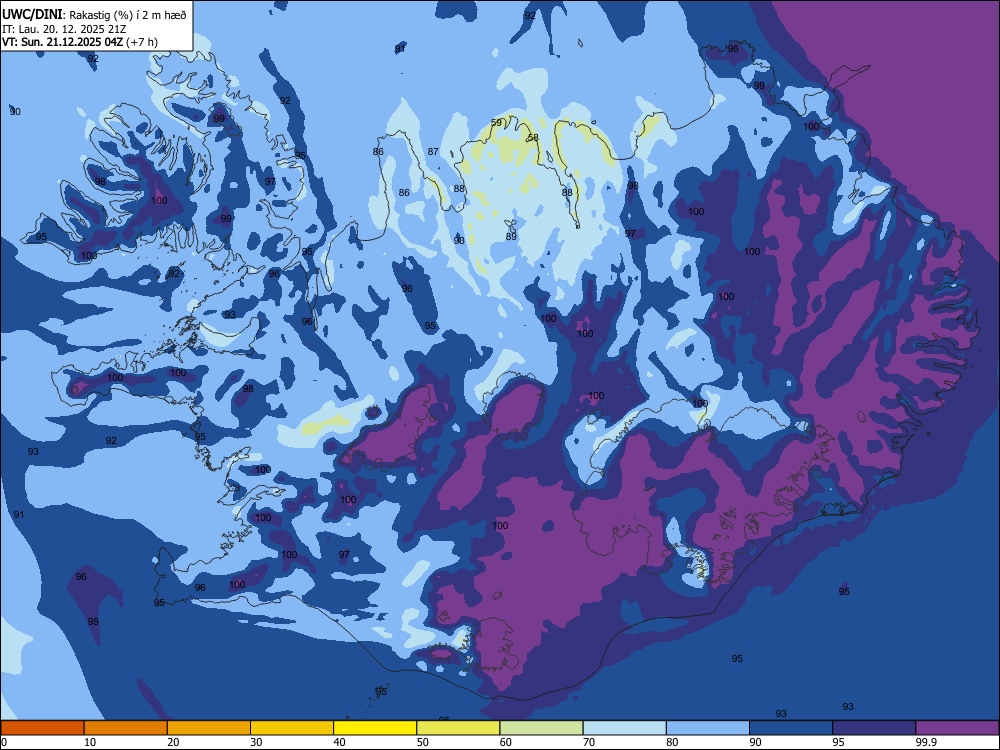
Task: Click the legend tick label 30
Action: (x=256, y=742)
